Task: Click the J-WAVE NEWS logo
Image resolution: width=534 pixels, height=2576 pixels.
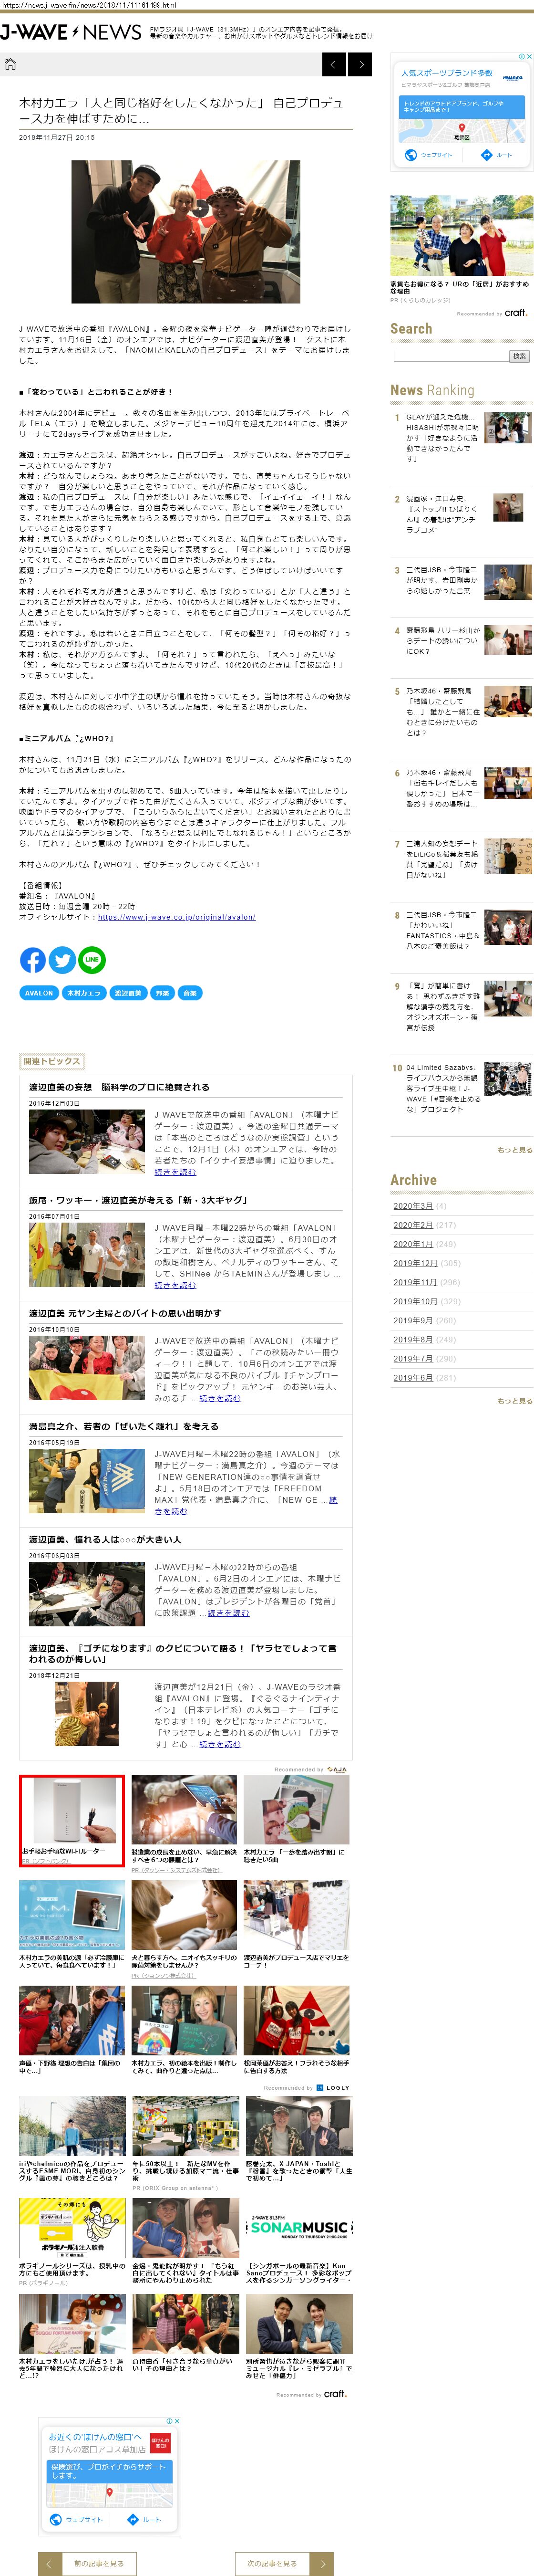Action: pos(71,33)
